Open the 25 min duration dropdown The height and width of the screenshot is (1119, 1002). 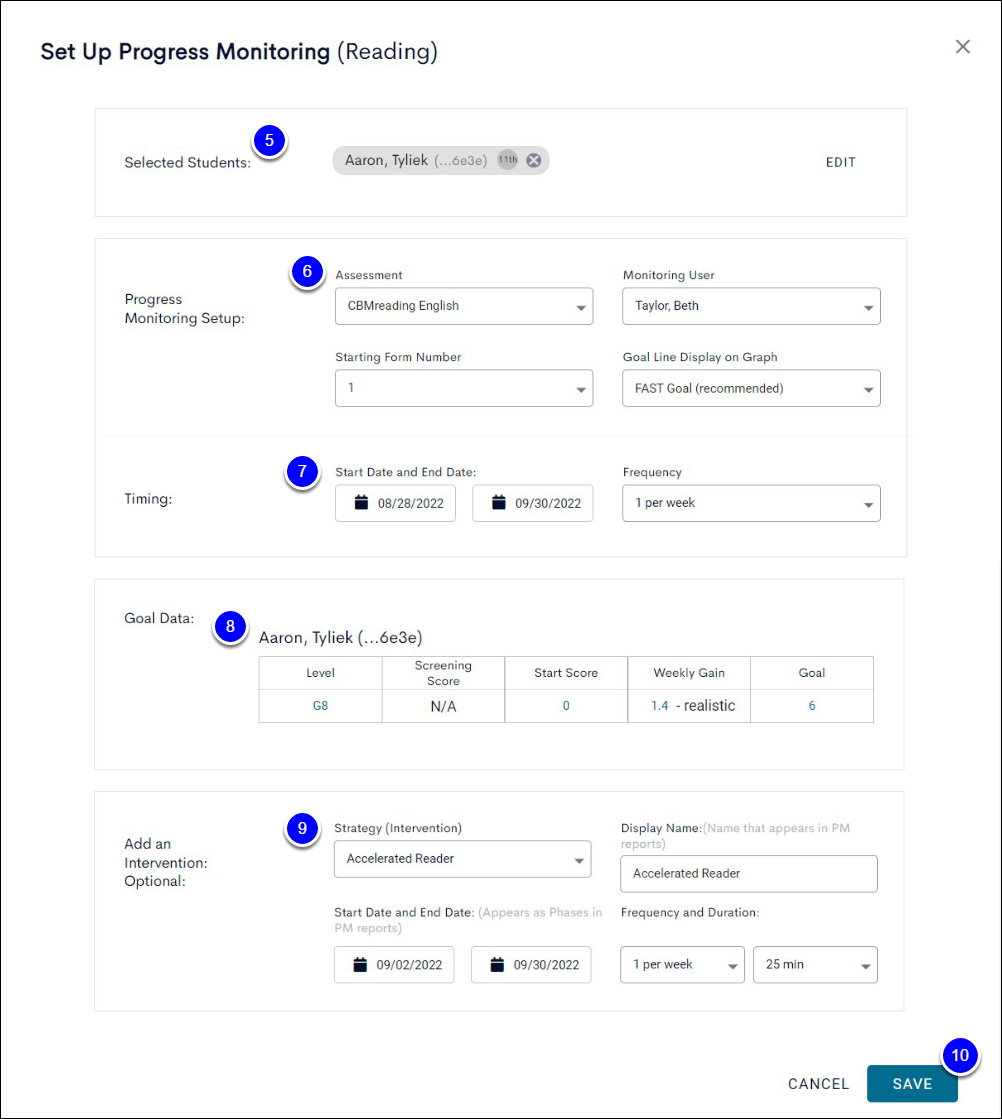pos(815,965)
